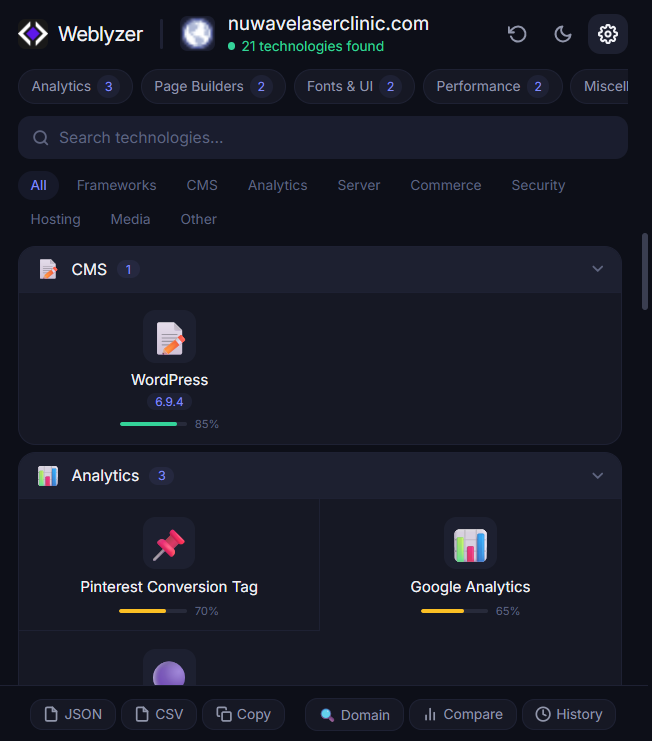
Task: Click the Google Analytics label
Action: coord(470,587)
